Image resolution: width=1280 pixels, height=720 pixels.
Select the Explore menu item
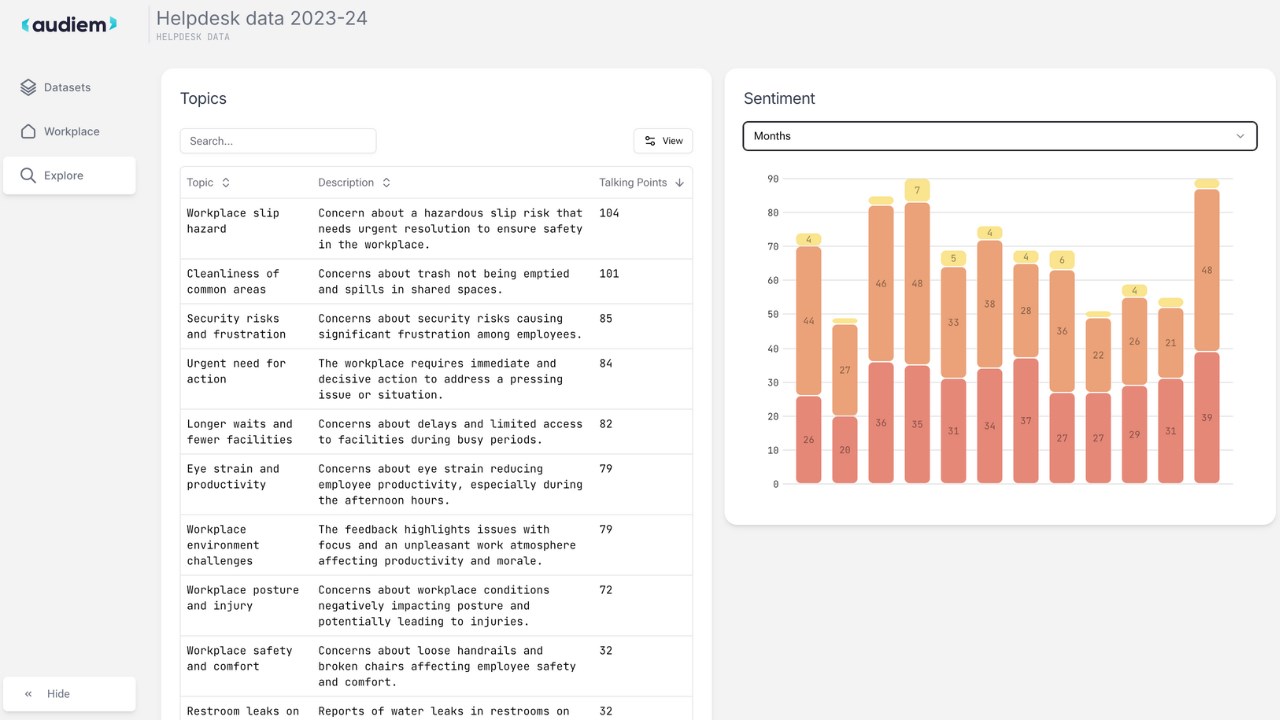[69, 175]
